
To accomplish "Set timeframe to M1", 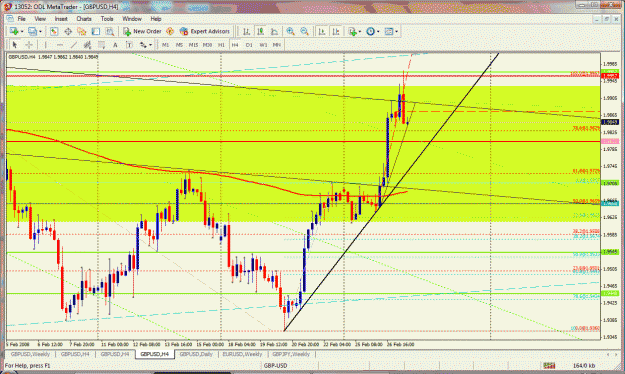I will pos(165,45).
